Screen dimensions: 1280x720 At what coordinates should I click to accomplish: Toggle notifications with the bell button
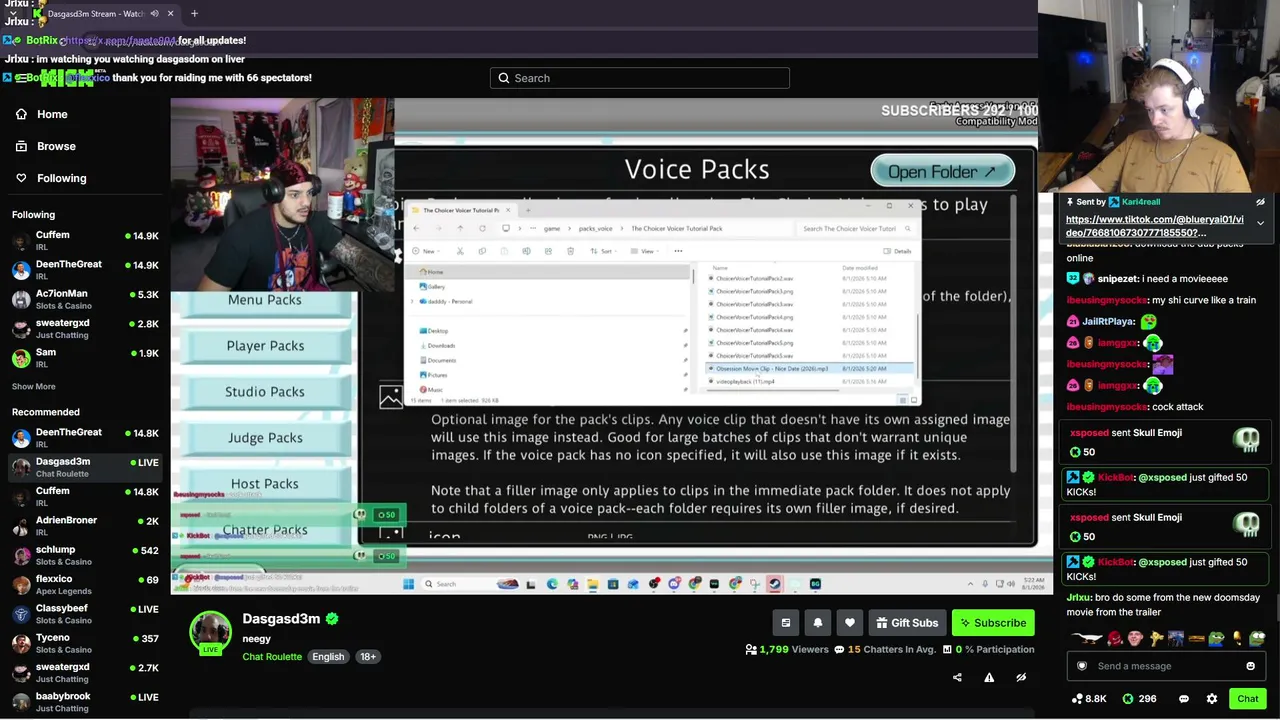[x=818, y=623]
